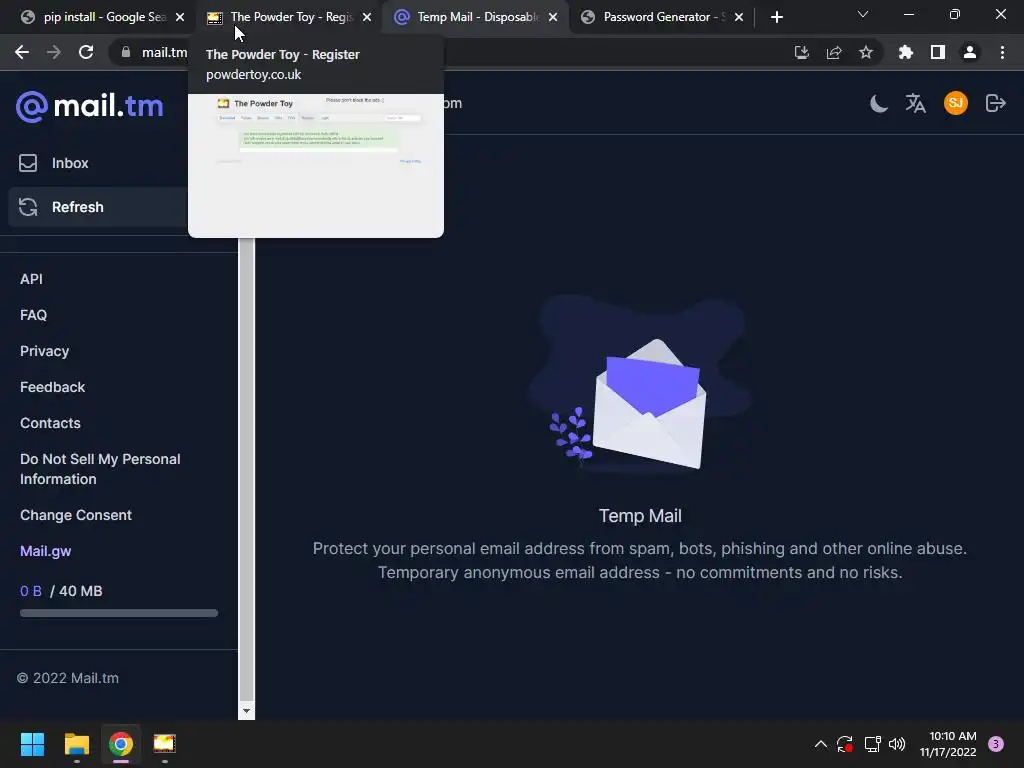
Task: Go to Contacts page
Action: coord(50,423)
